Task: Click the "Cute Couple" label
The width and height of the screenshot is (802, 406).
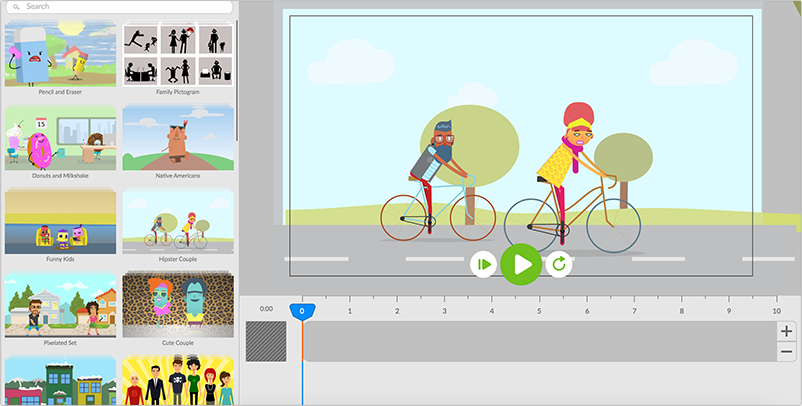Action: pos(178,343)
